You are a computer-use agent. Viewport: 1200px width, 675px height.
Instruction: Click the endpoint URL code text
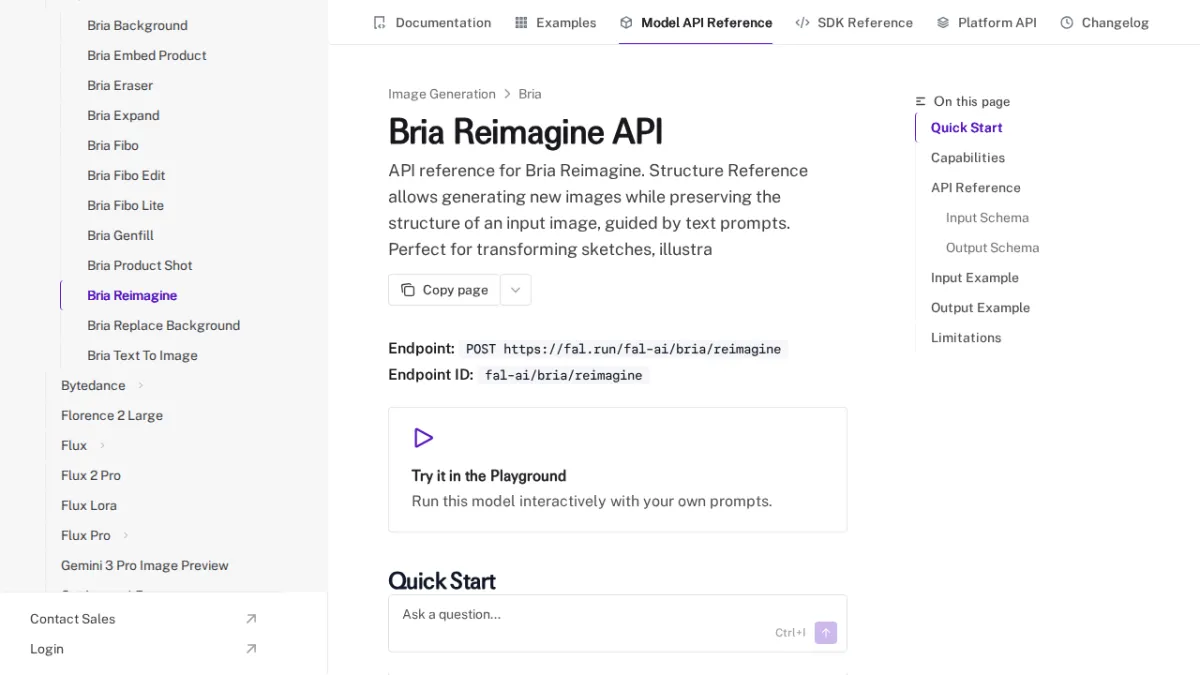[623, 349]
